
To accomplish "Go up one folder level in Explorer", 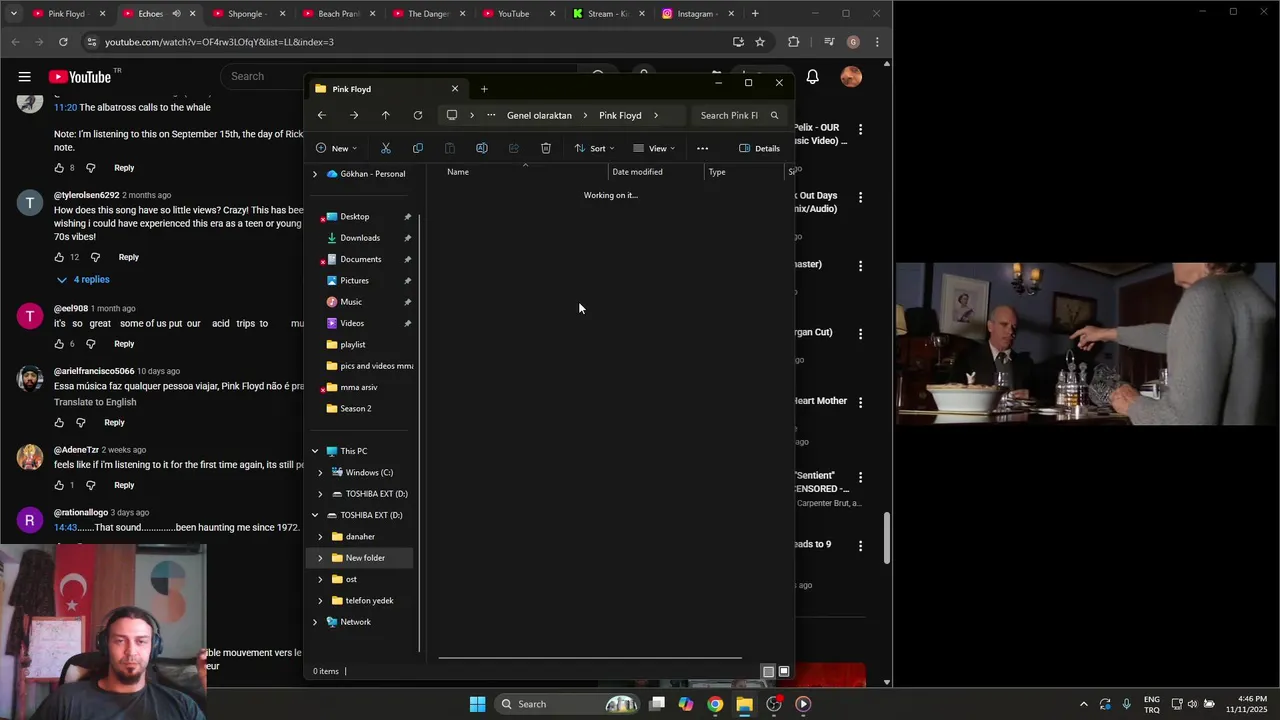I will [385, 115].
